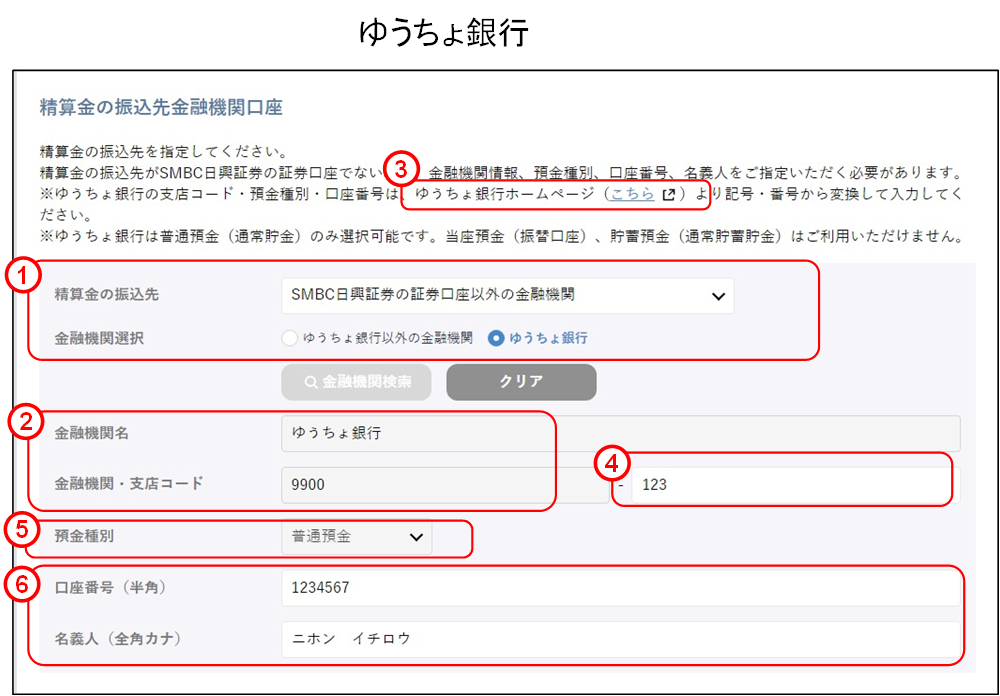Click the 金融機関検索 search button
The image size is (1000, 696).
point(356,381)
